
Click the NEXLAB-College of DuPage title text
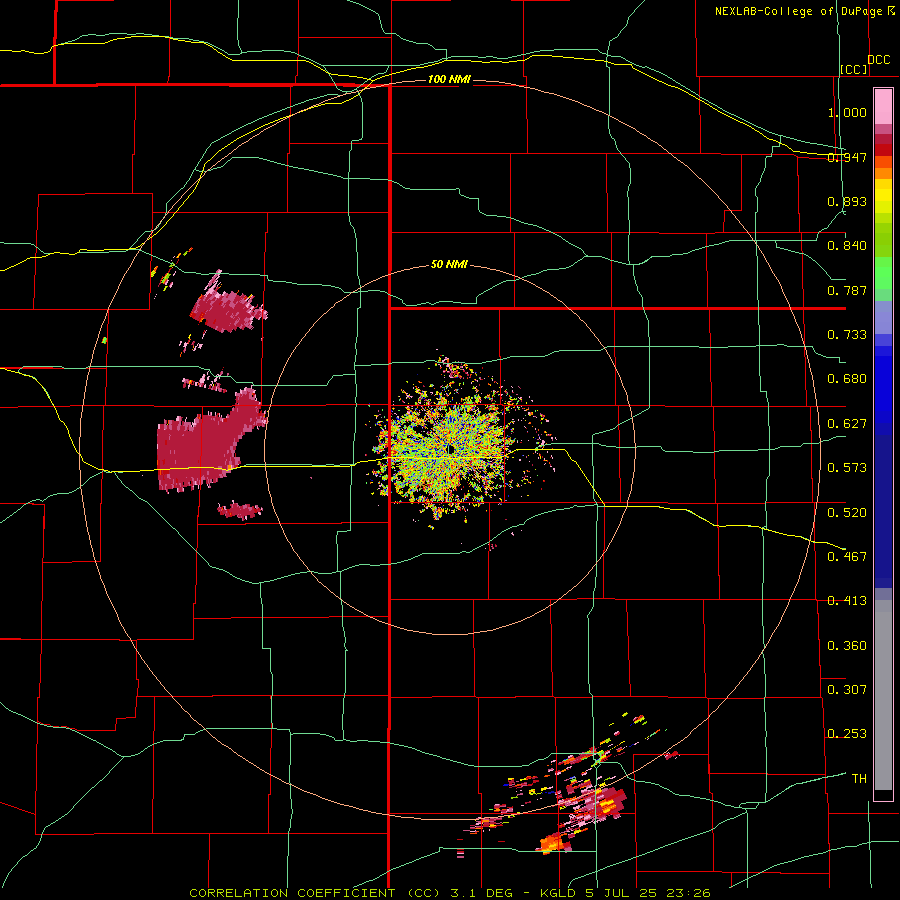[800, 11]
